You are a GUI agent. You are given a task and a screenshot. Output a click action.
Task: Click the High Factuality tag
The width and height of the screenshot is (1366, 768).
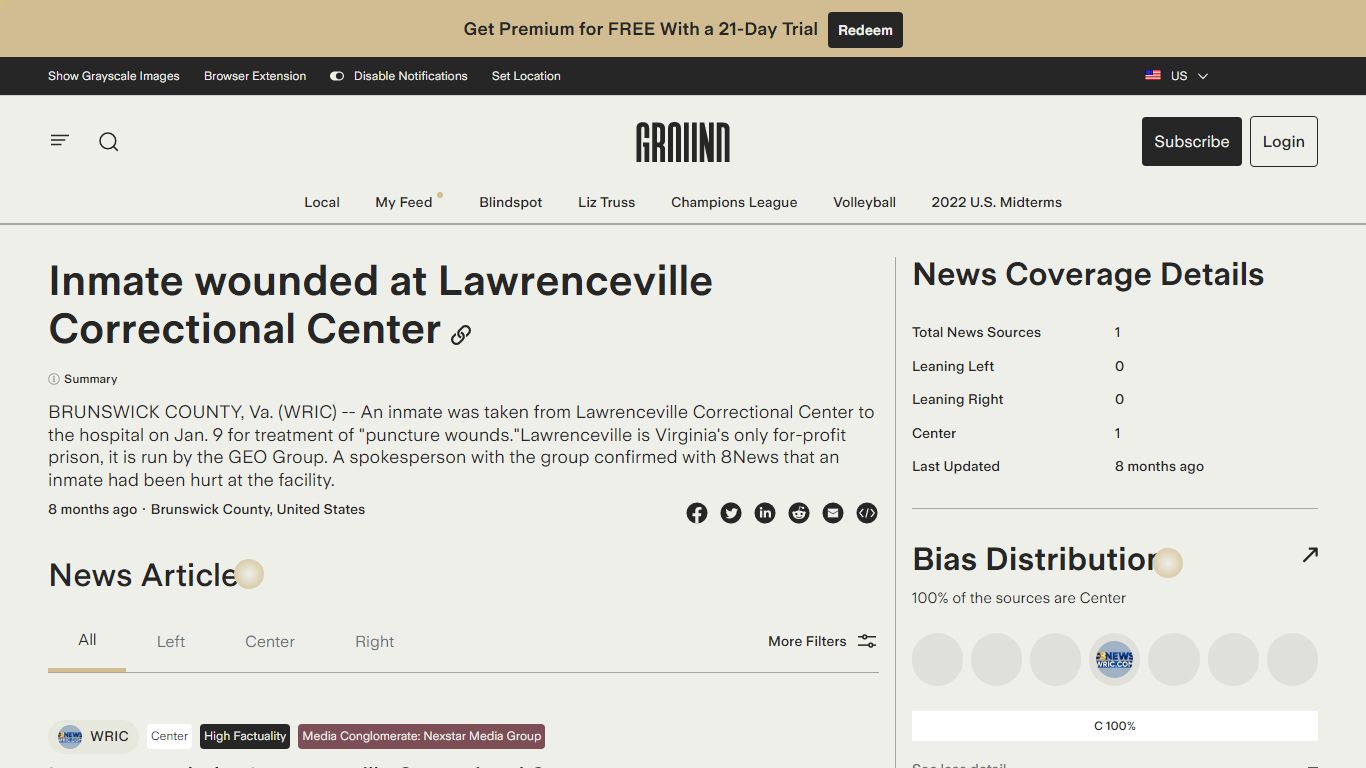[x=245, y=736]
